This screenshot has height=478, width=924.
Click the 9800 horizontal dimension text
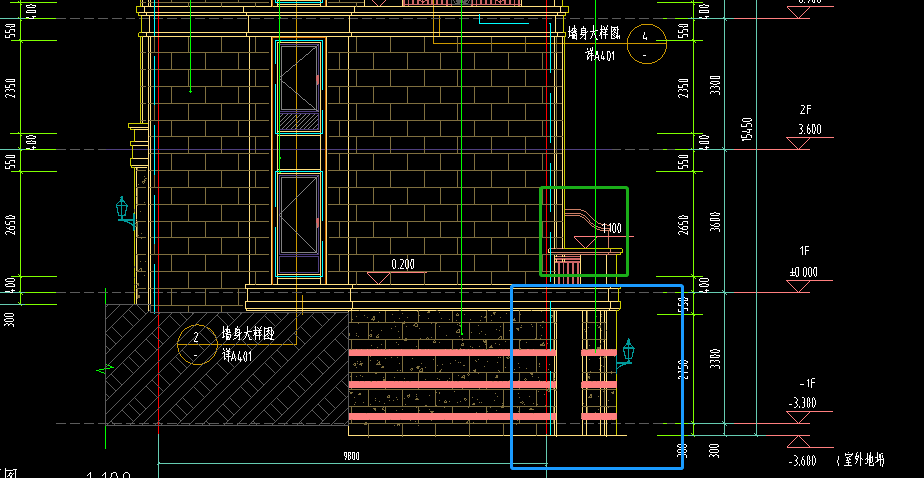point(351,456)
